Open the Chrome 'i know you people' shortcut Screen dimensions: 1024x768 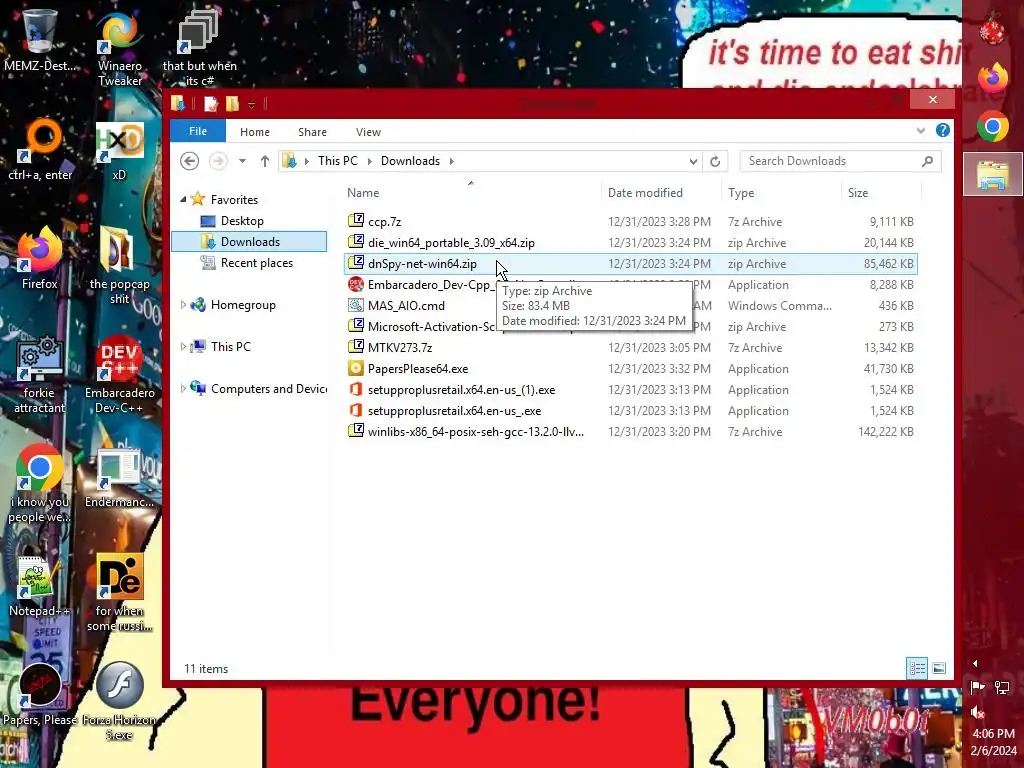(x=39, y=483)
